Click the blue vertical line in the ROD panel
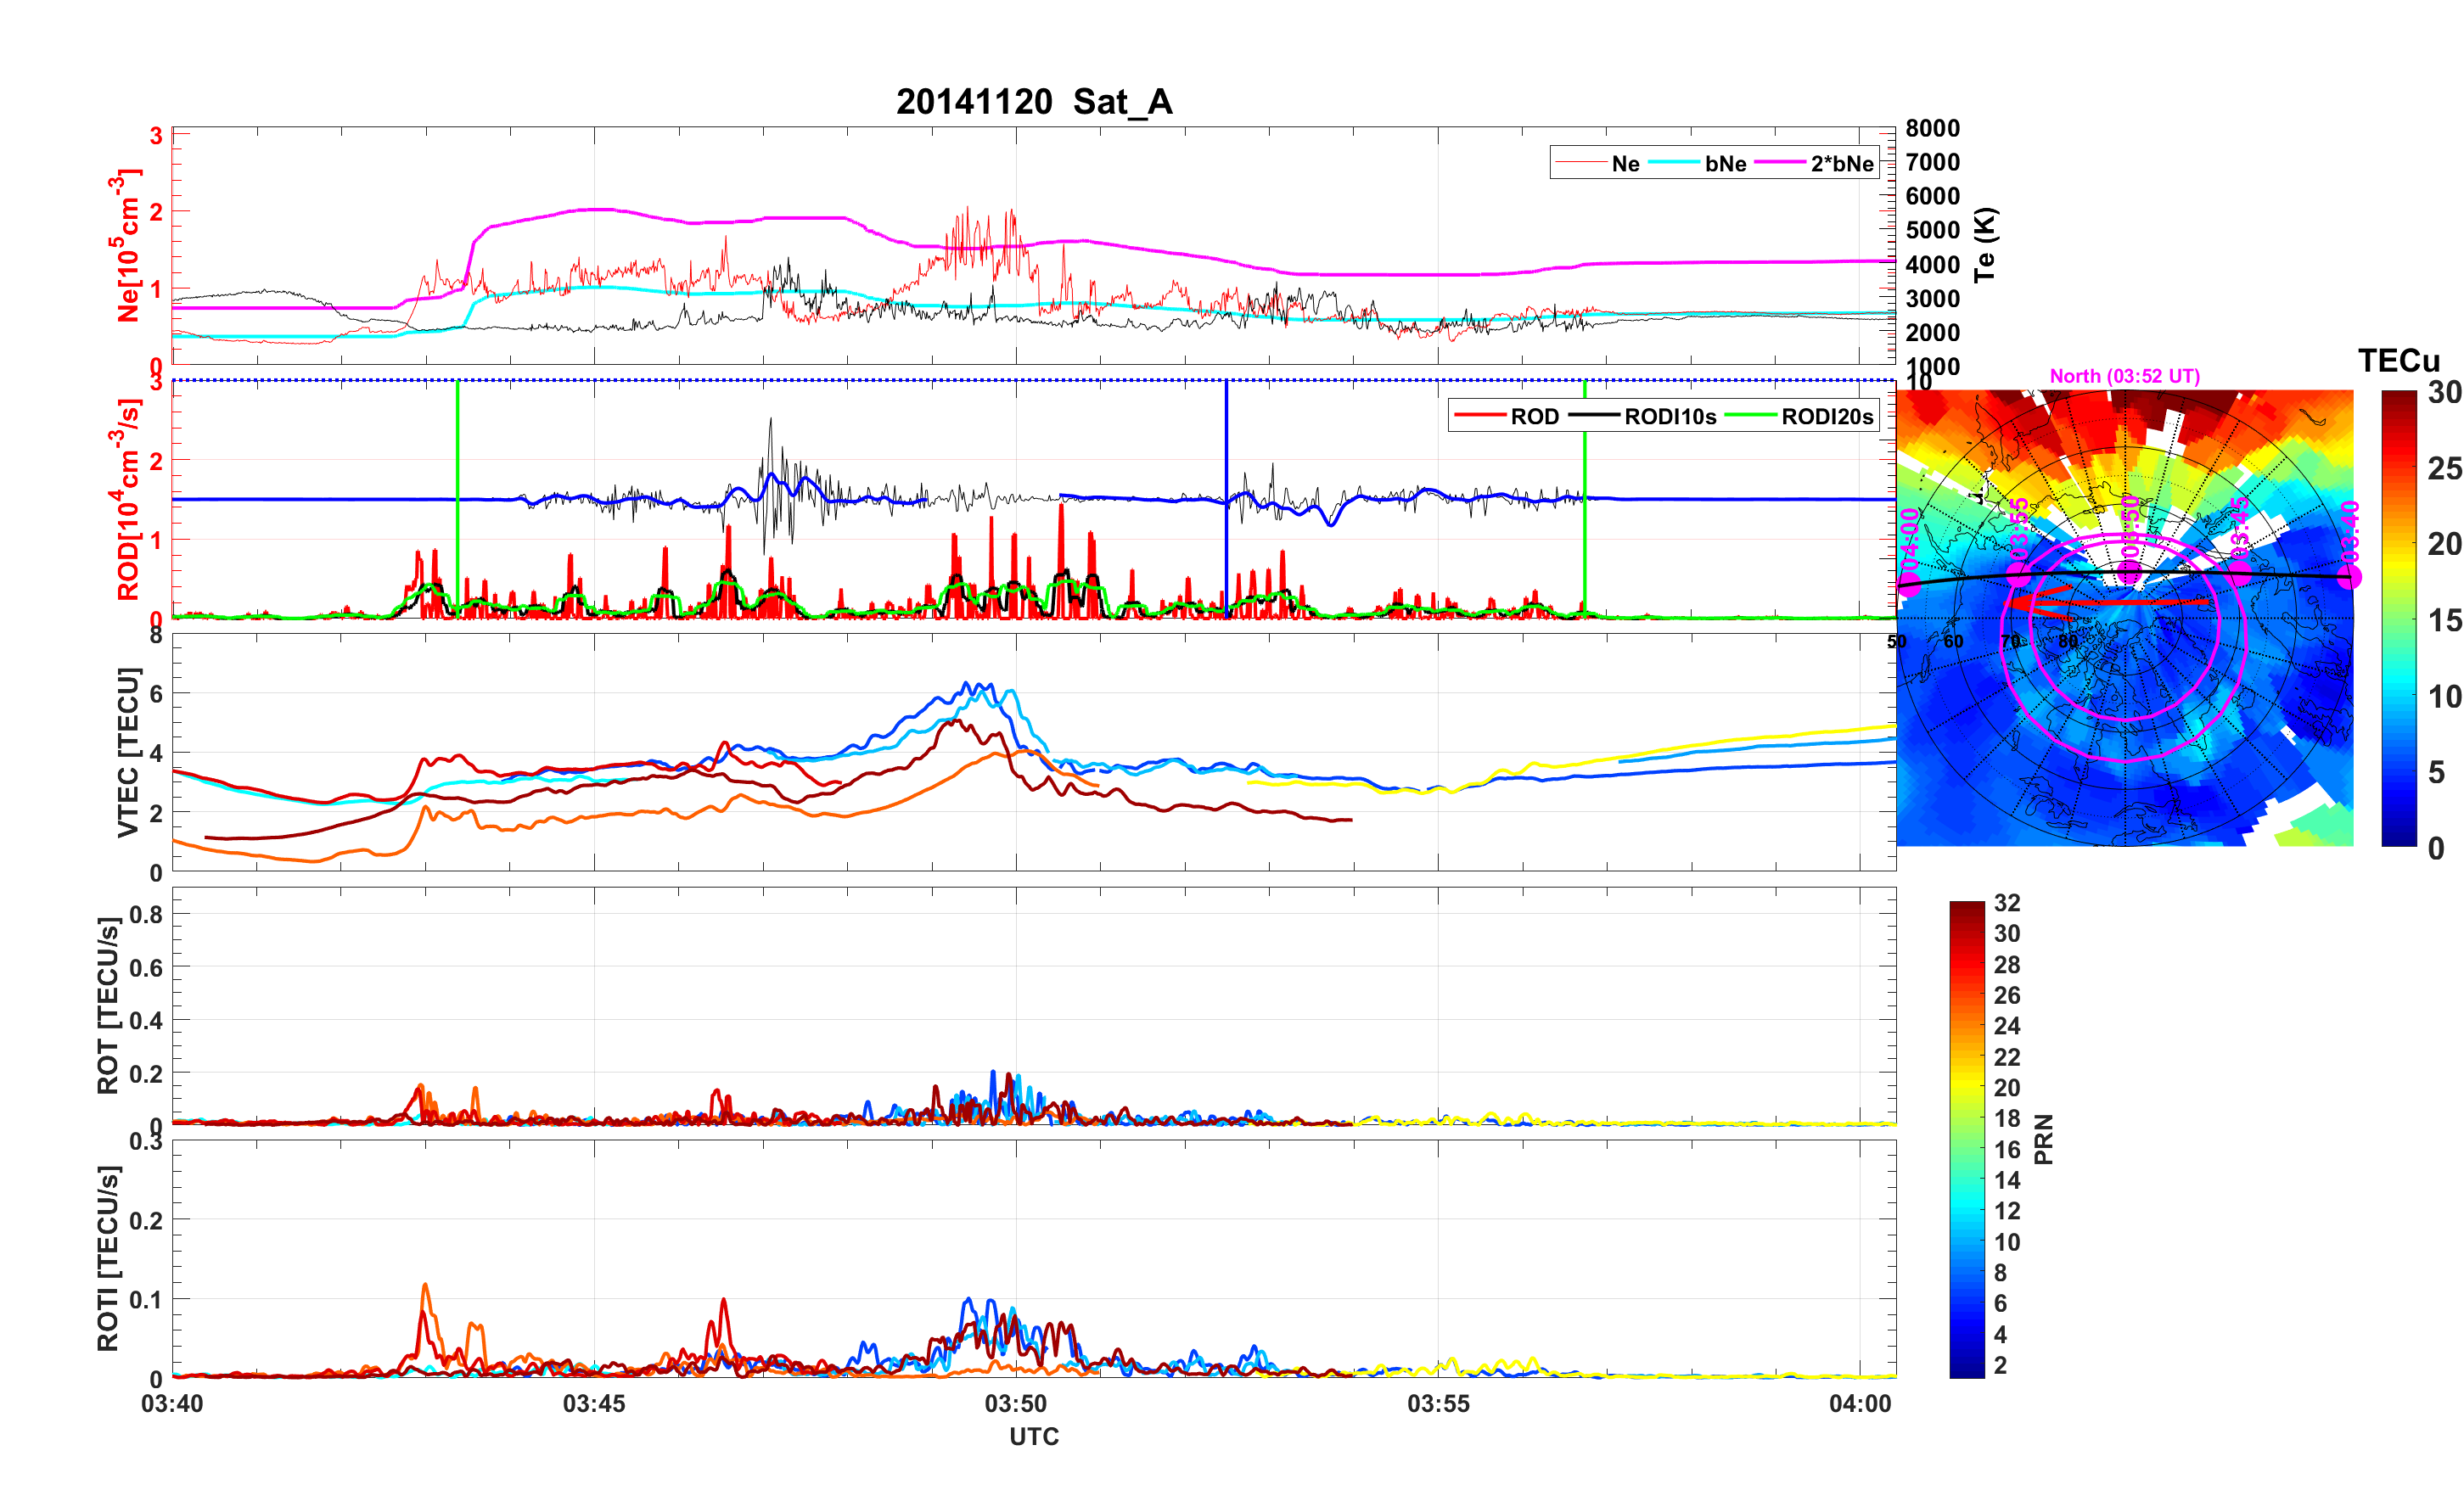 tap(1226, 450)
